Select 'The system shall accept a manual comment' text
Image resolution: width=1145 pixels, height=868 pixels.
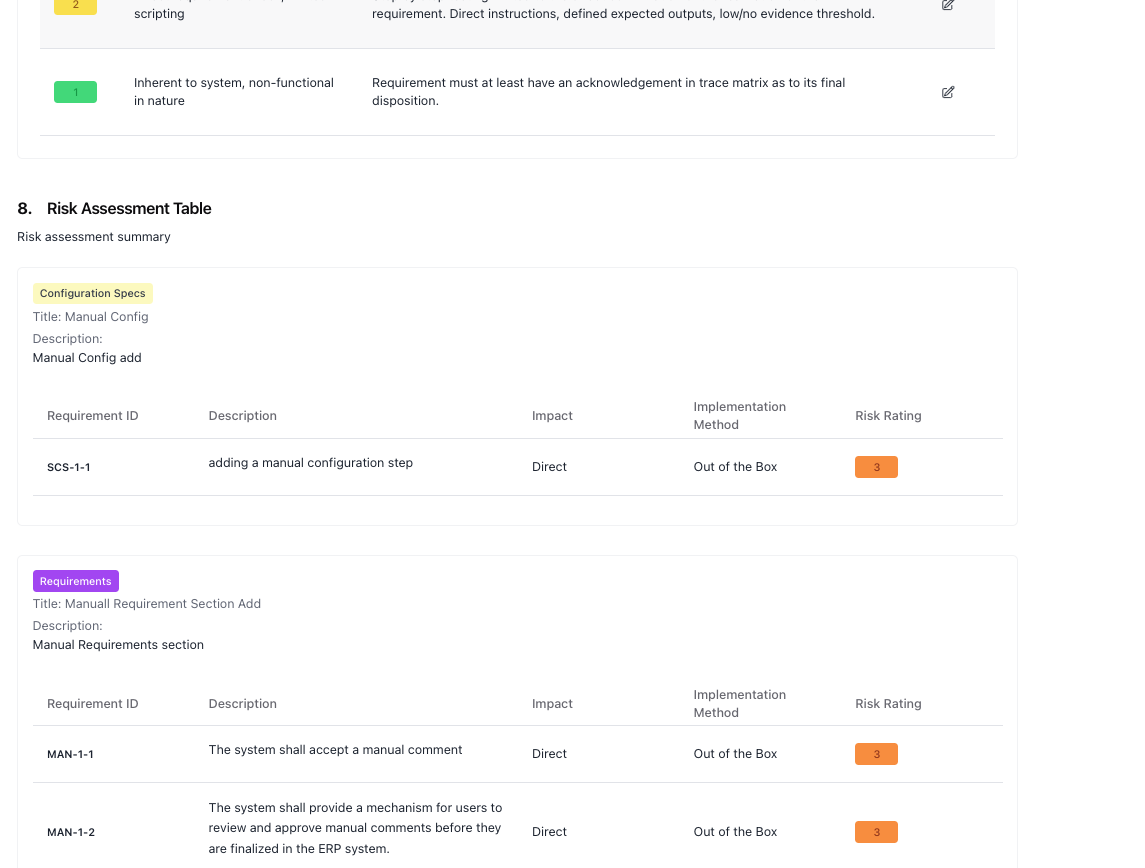tap(335, 750)
